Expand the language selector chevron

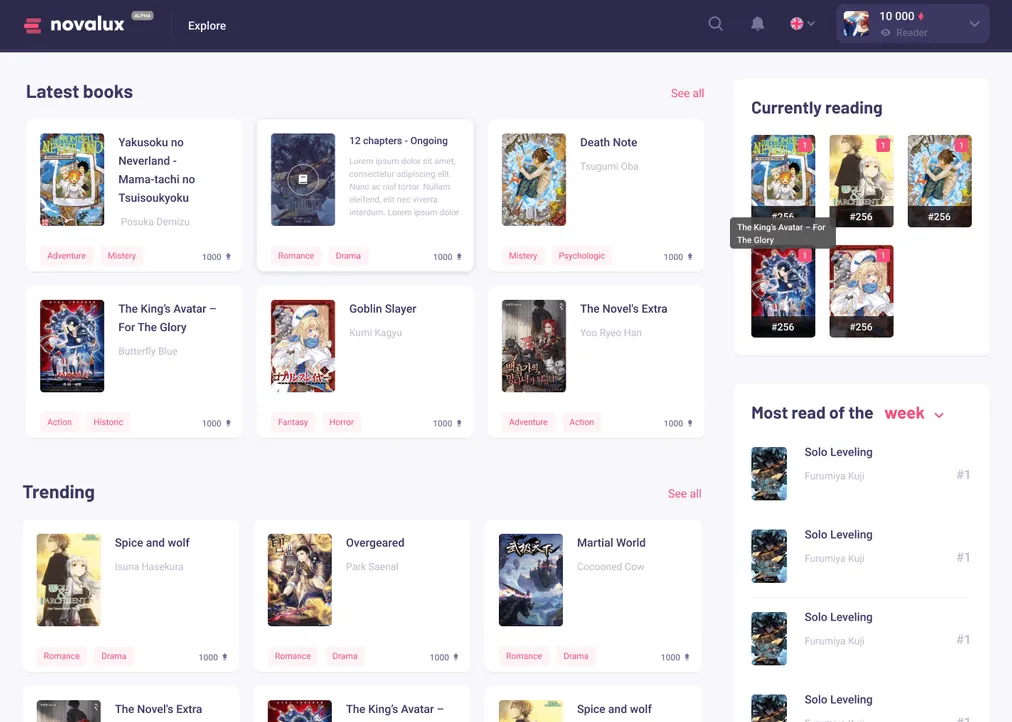812,23
